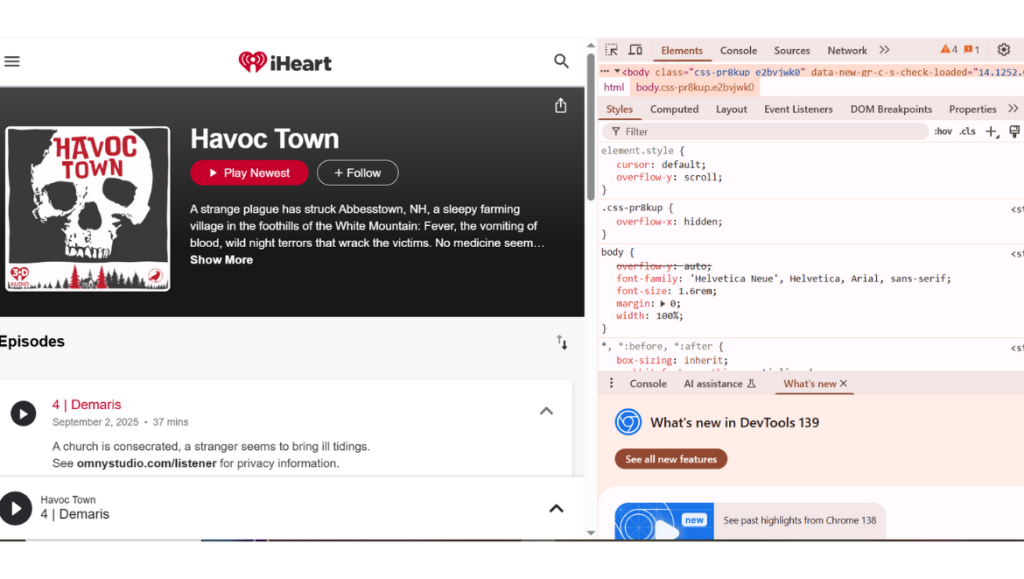Show More of the podcast description

tap(221, 260)
